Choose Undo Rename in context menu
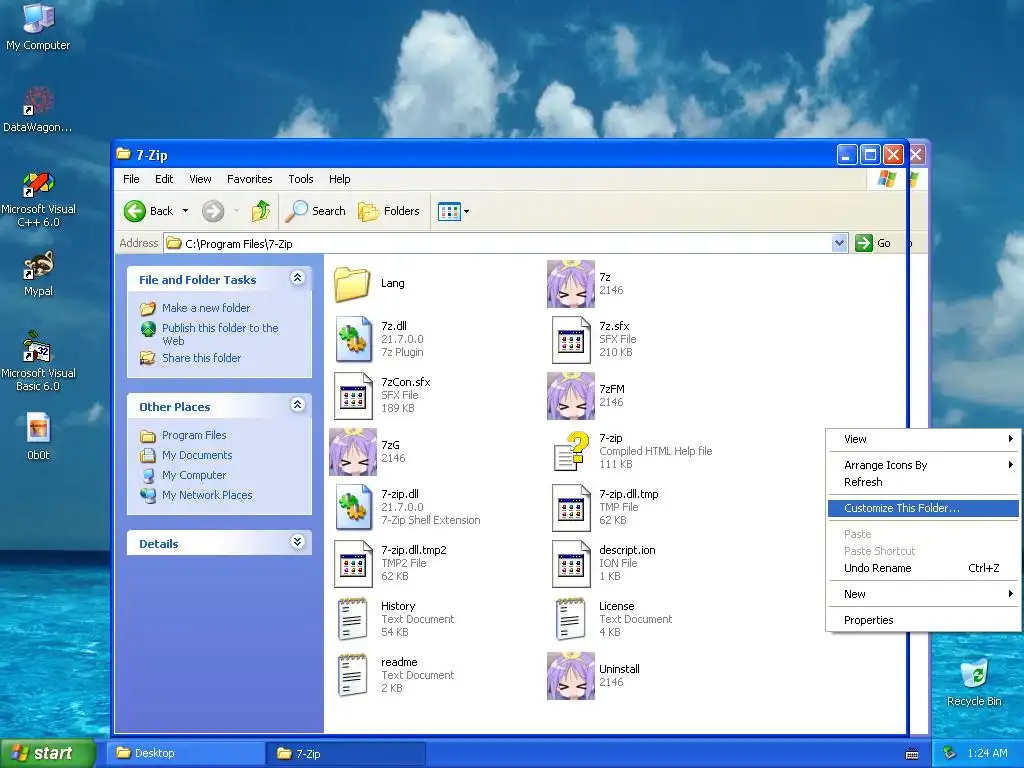Viewport: 1024px width, 768px height. [923, 568]
